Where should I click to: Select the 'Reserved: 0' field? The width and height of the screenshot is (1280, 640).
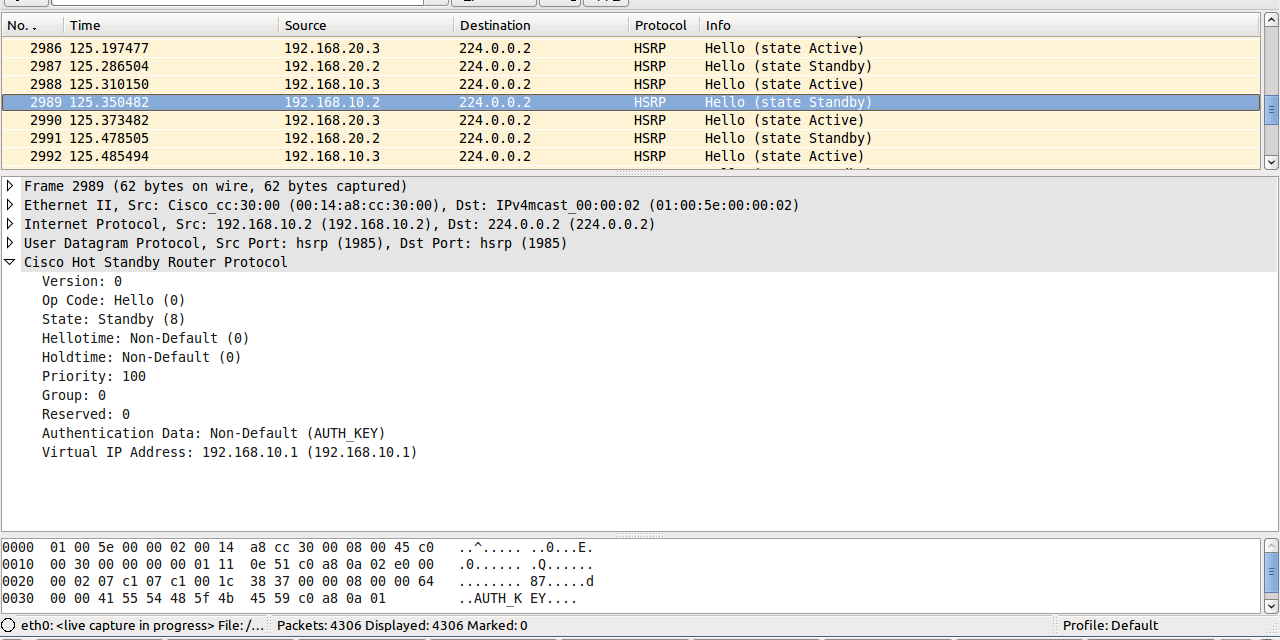pyautogui.click(x=86, y=414)
